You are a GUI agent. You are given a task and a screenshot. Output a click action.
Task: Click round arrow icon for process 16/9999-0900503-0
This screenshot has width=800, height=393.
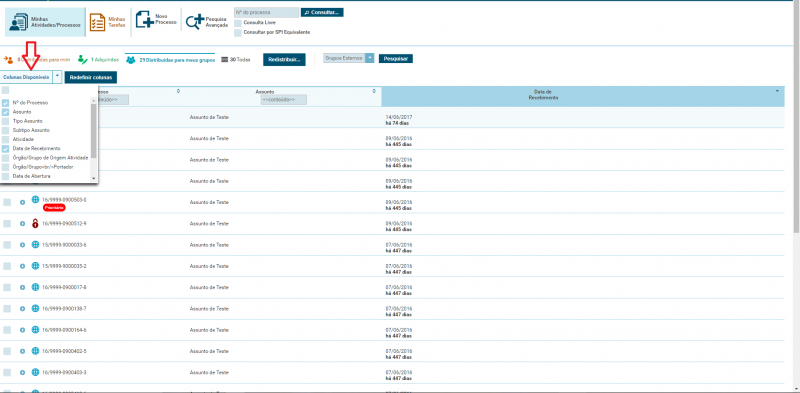tap(22, 203)
